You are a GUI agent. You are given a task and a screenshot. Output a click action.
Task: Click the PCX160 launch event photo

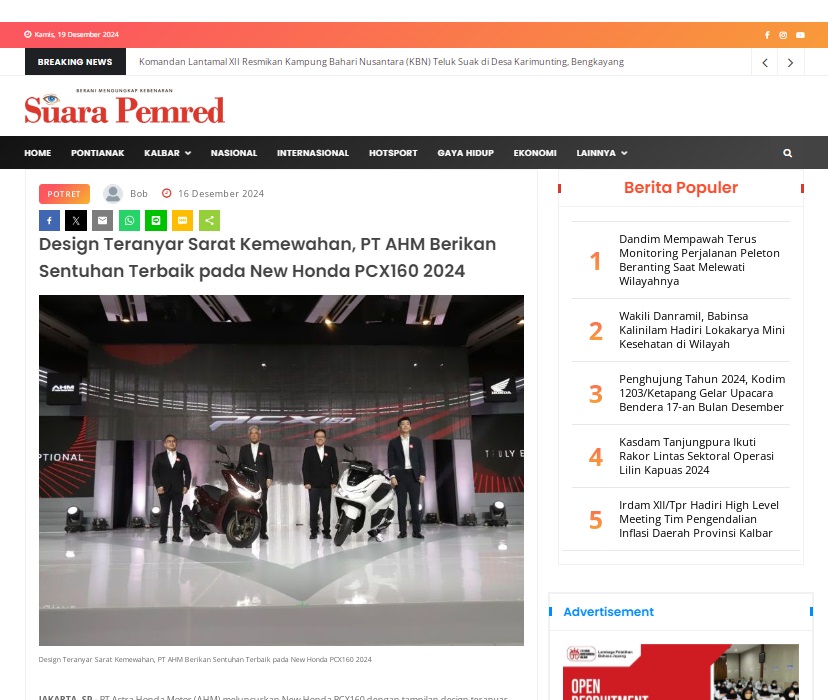281,470
